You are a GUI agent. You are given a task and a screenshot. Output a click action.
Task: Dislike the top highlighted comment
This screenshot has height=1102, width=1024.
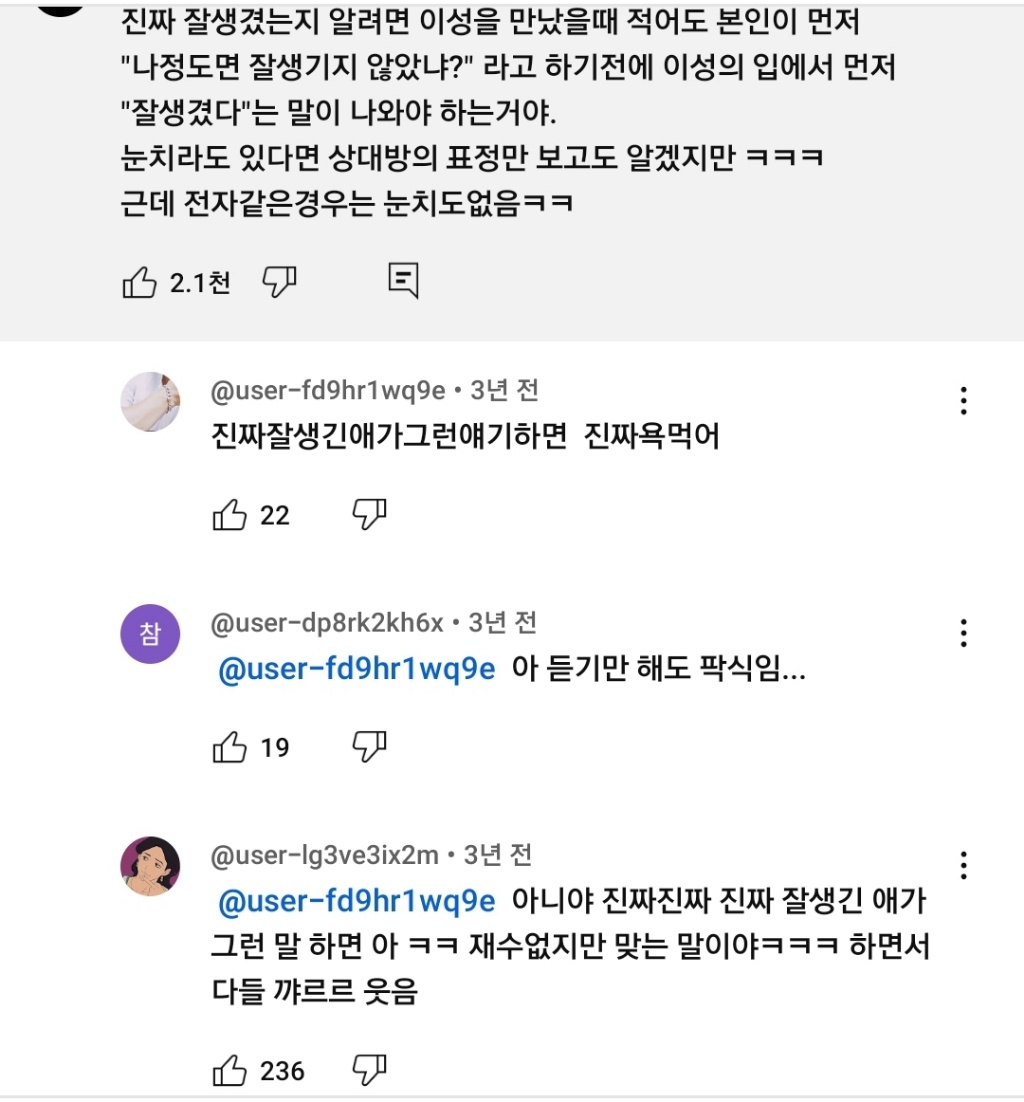point(279,283)
